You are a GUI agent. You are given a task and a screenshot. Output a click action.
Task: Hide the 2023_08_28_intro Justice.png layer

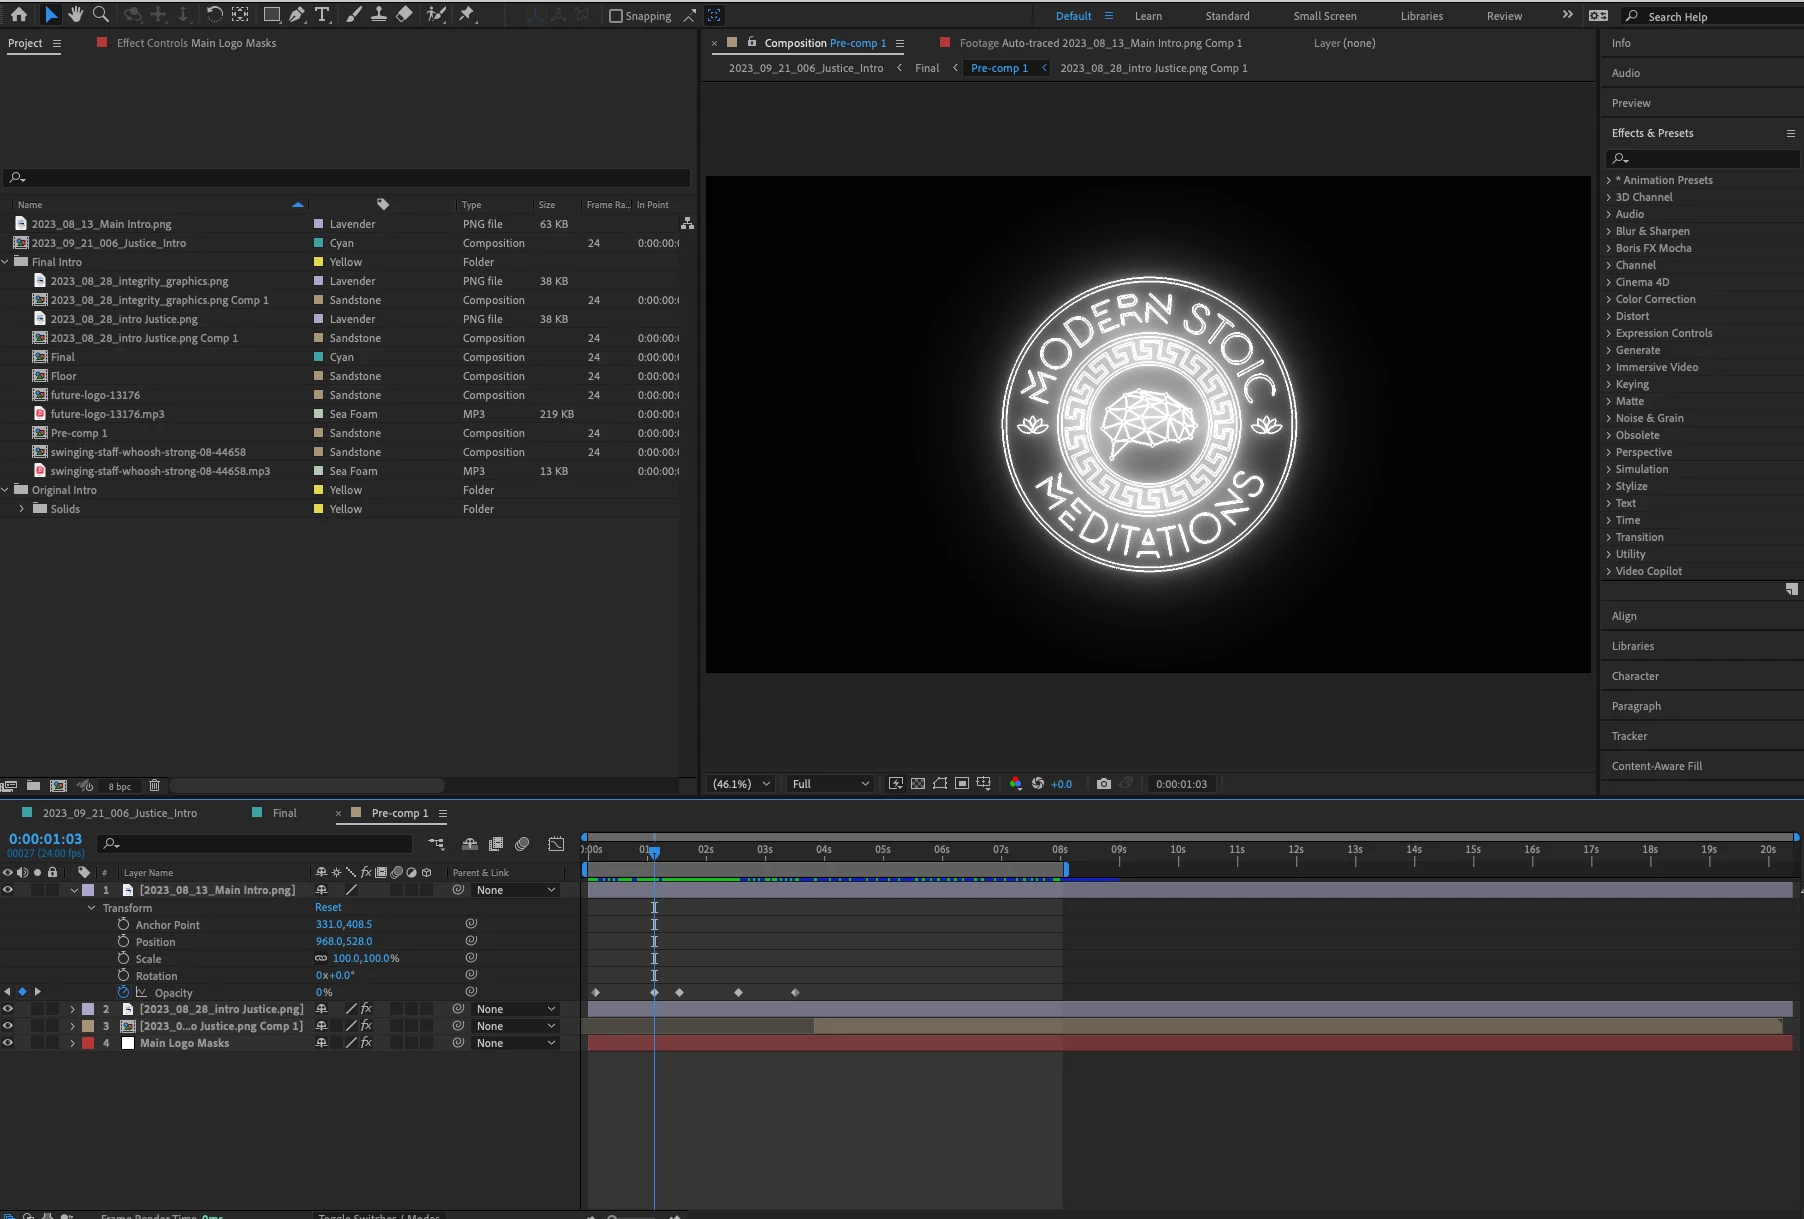pos(8,1009)
